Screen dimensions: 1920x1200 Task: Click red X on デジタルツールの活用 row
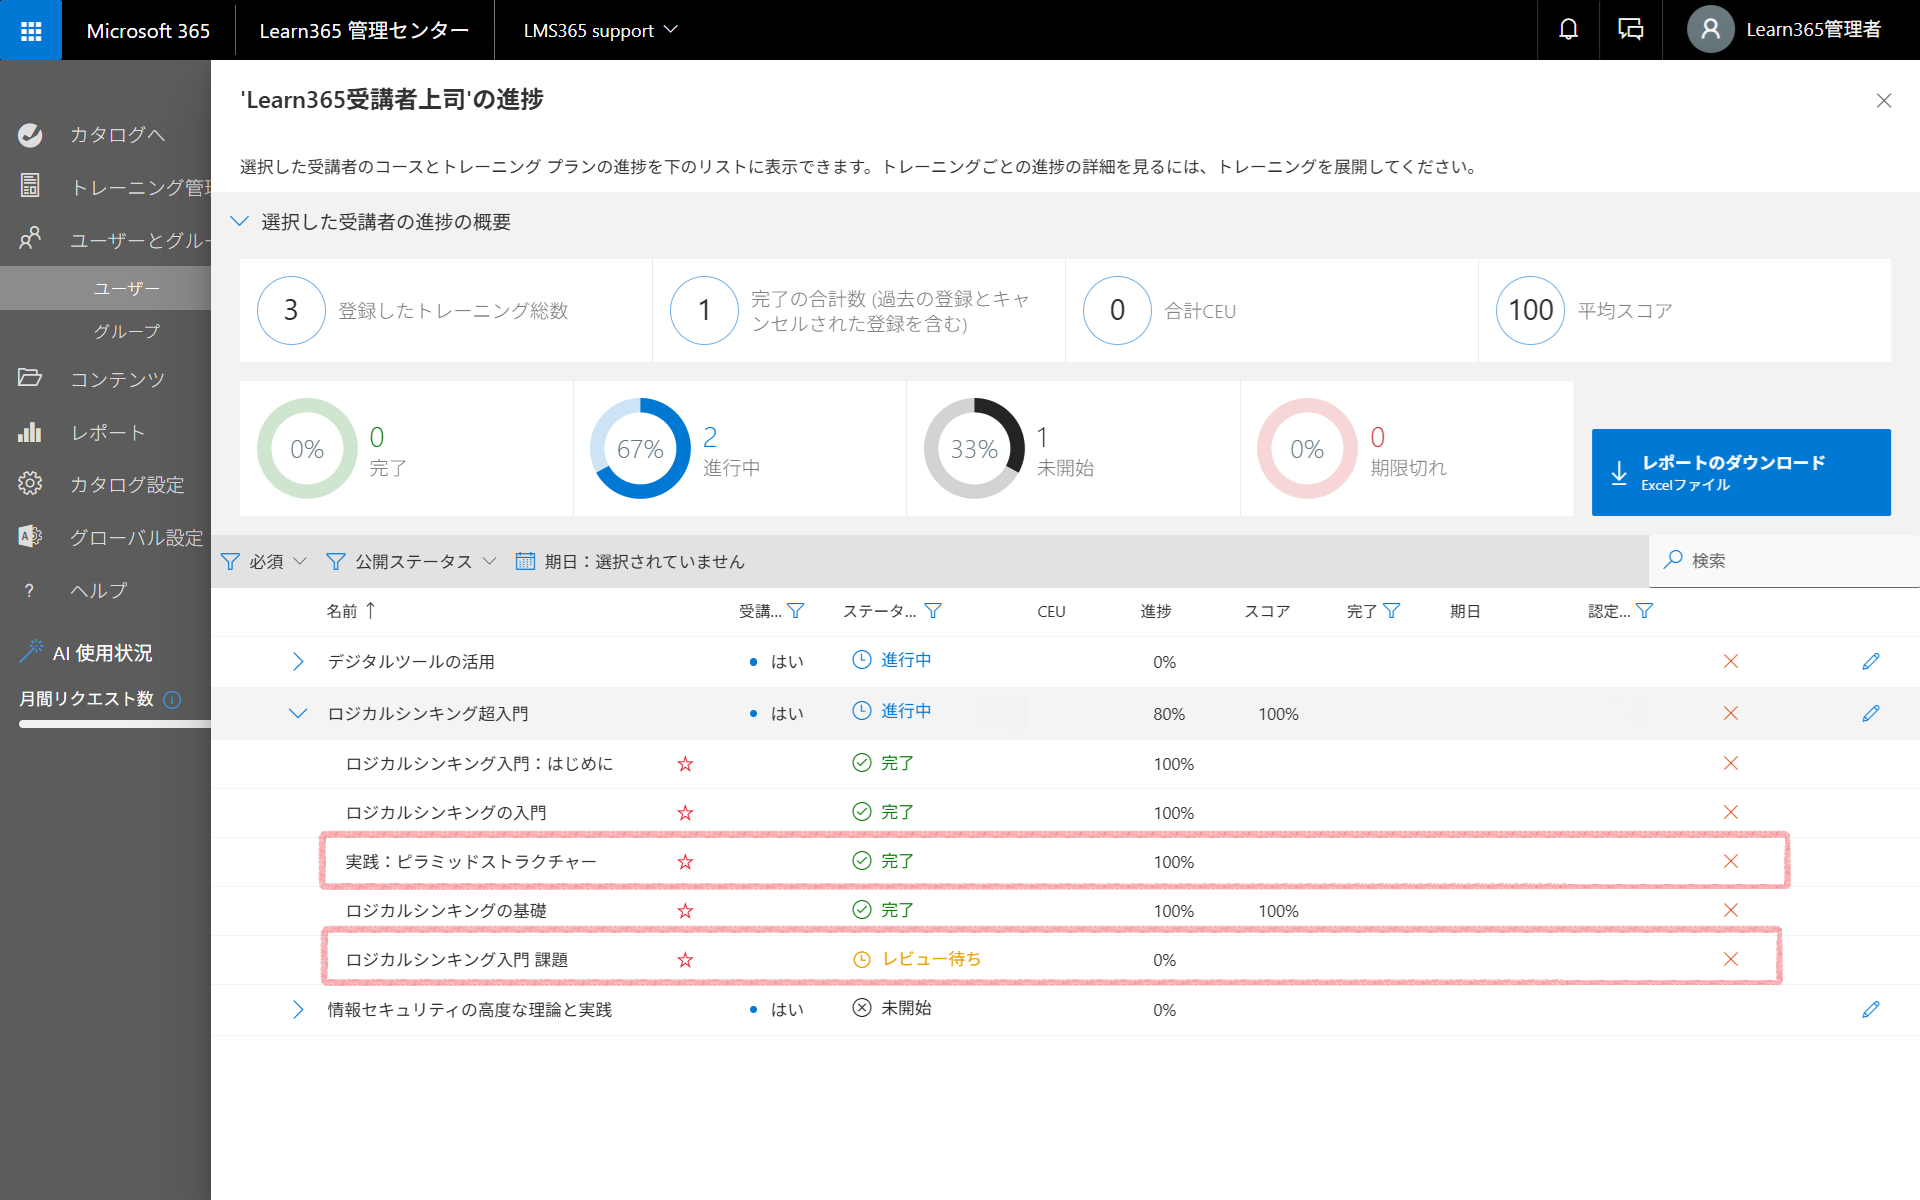(x=1731, y=662)
